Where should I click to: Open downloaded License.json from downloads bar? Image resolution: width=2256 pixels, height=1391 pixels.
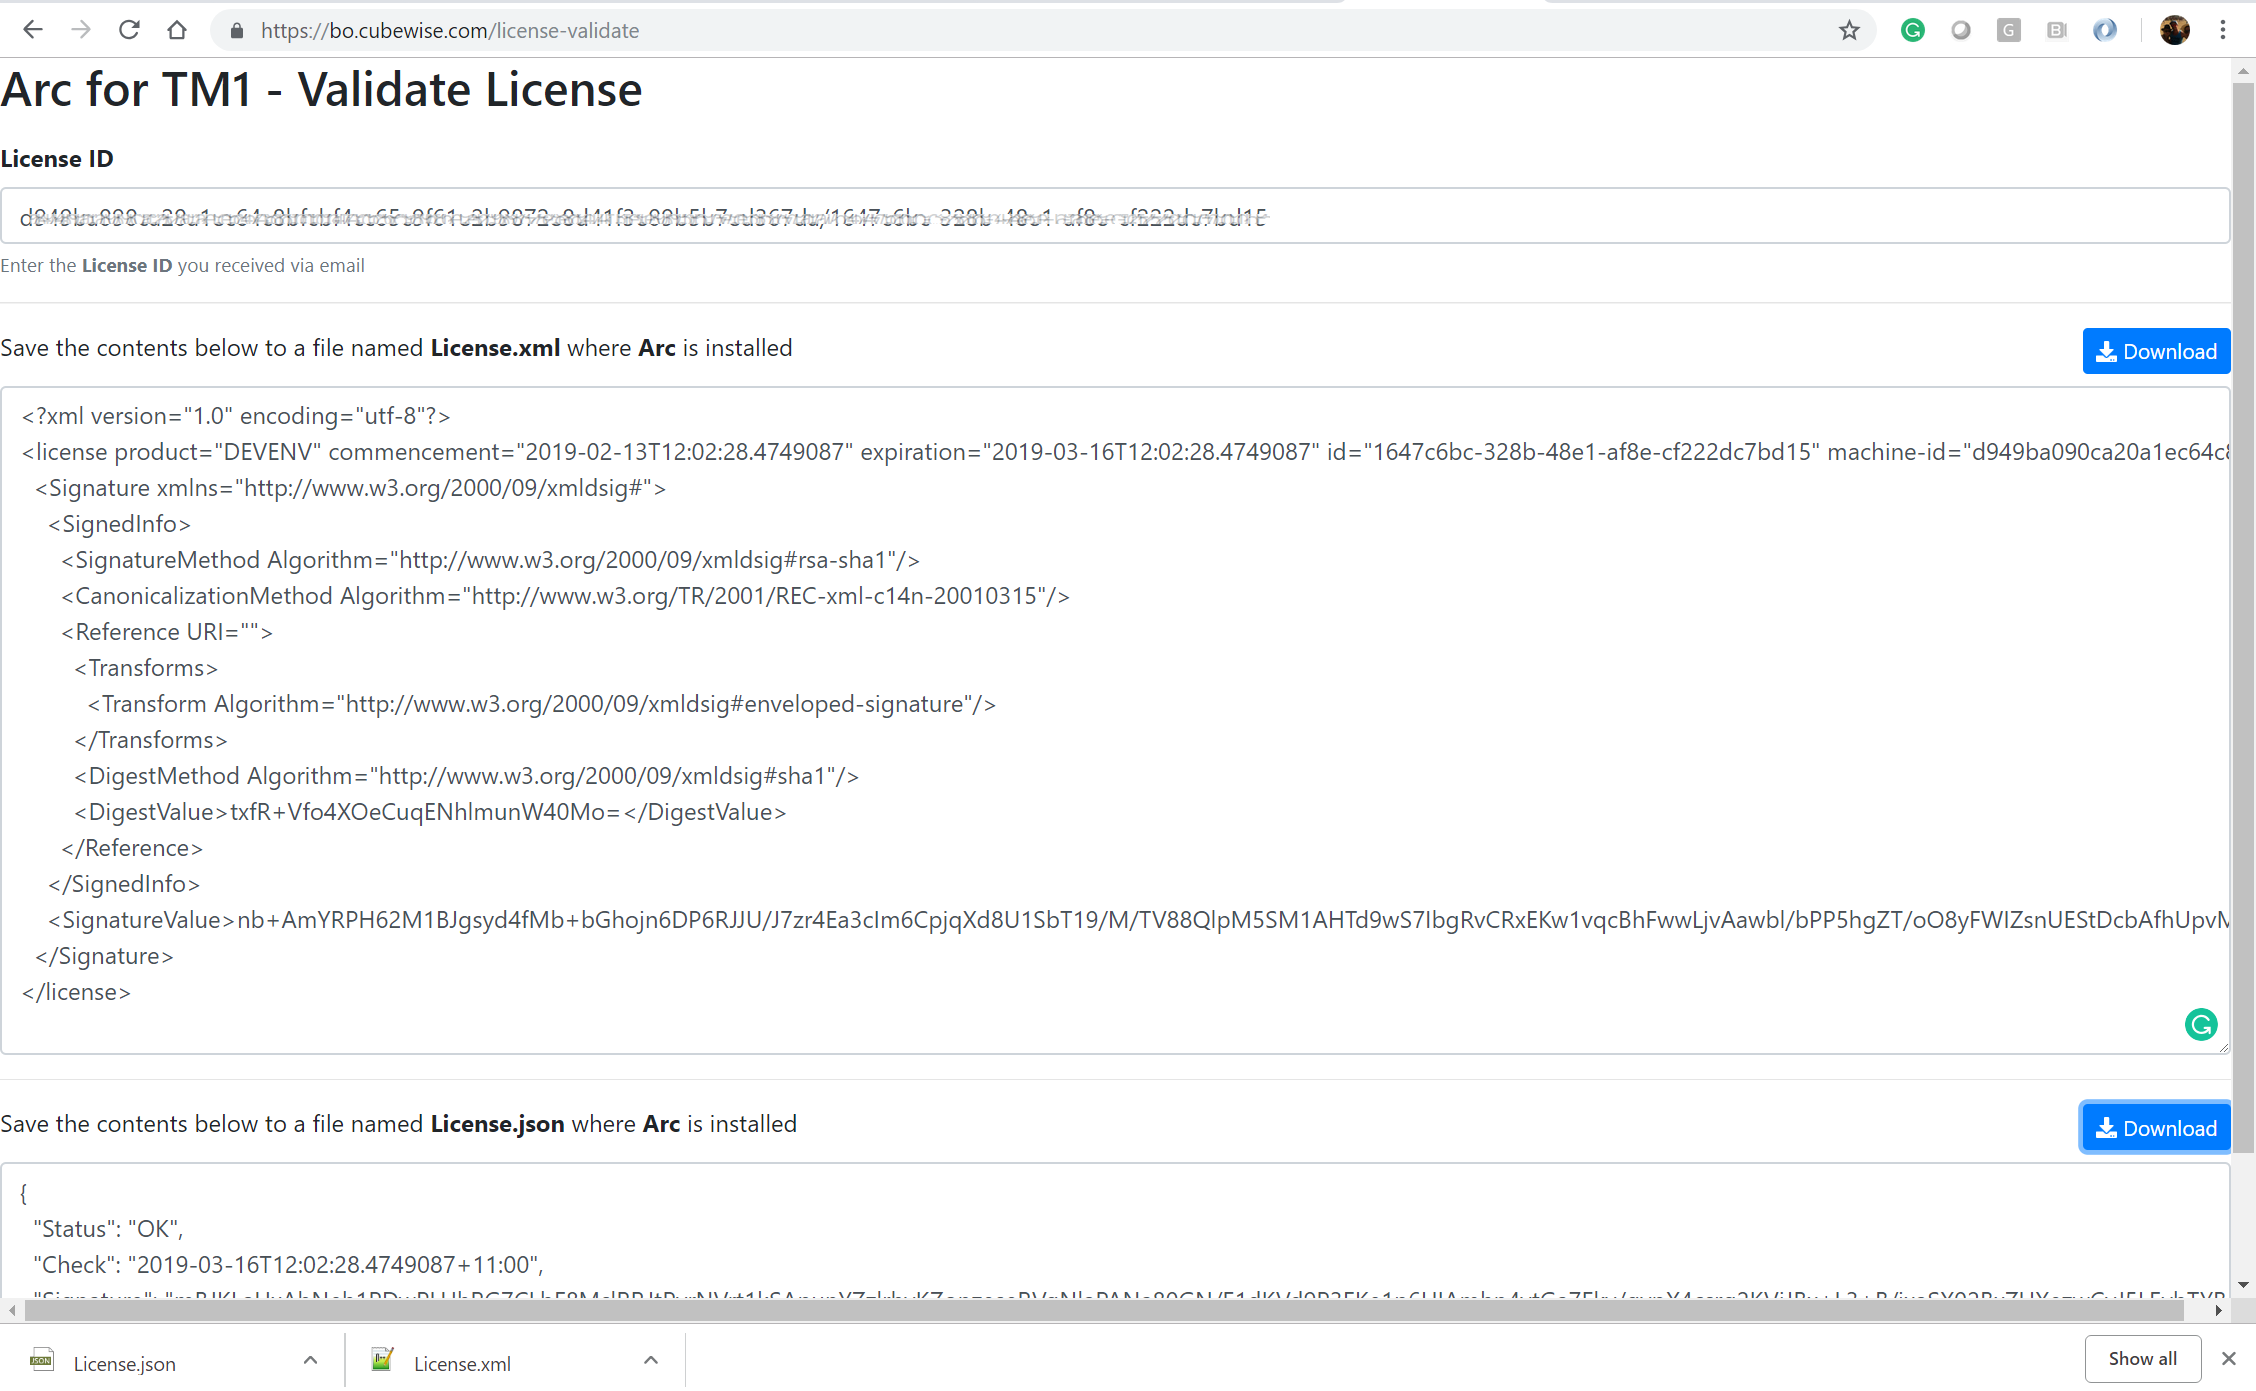coord(124,1363)
